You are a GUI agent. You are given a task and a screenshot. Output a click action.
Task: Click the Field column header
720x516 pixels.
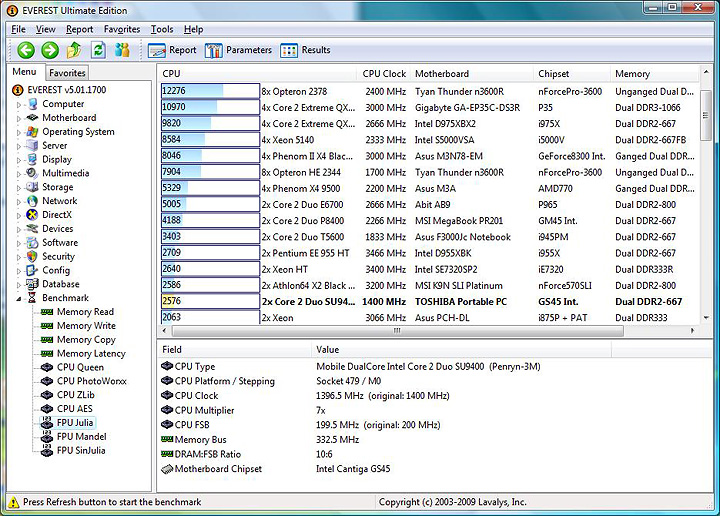[234, 350]
